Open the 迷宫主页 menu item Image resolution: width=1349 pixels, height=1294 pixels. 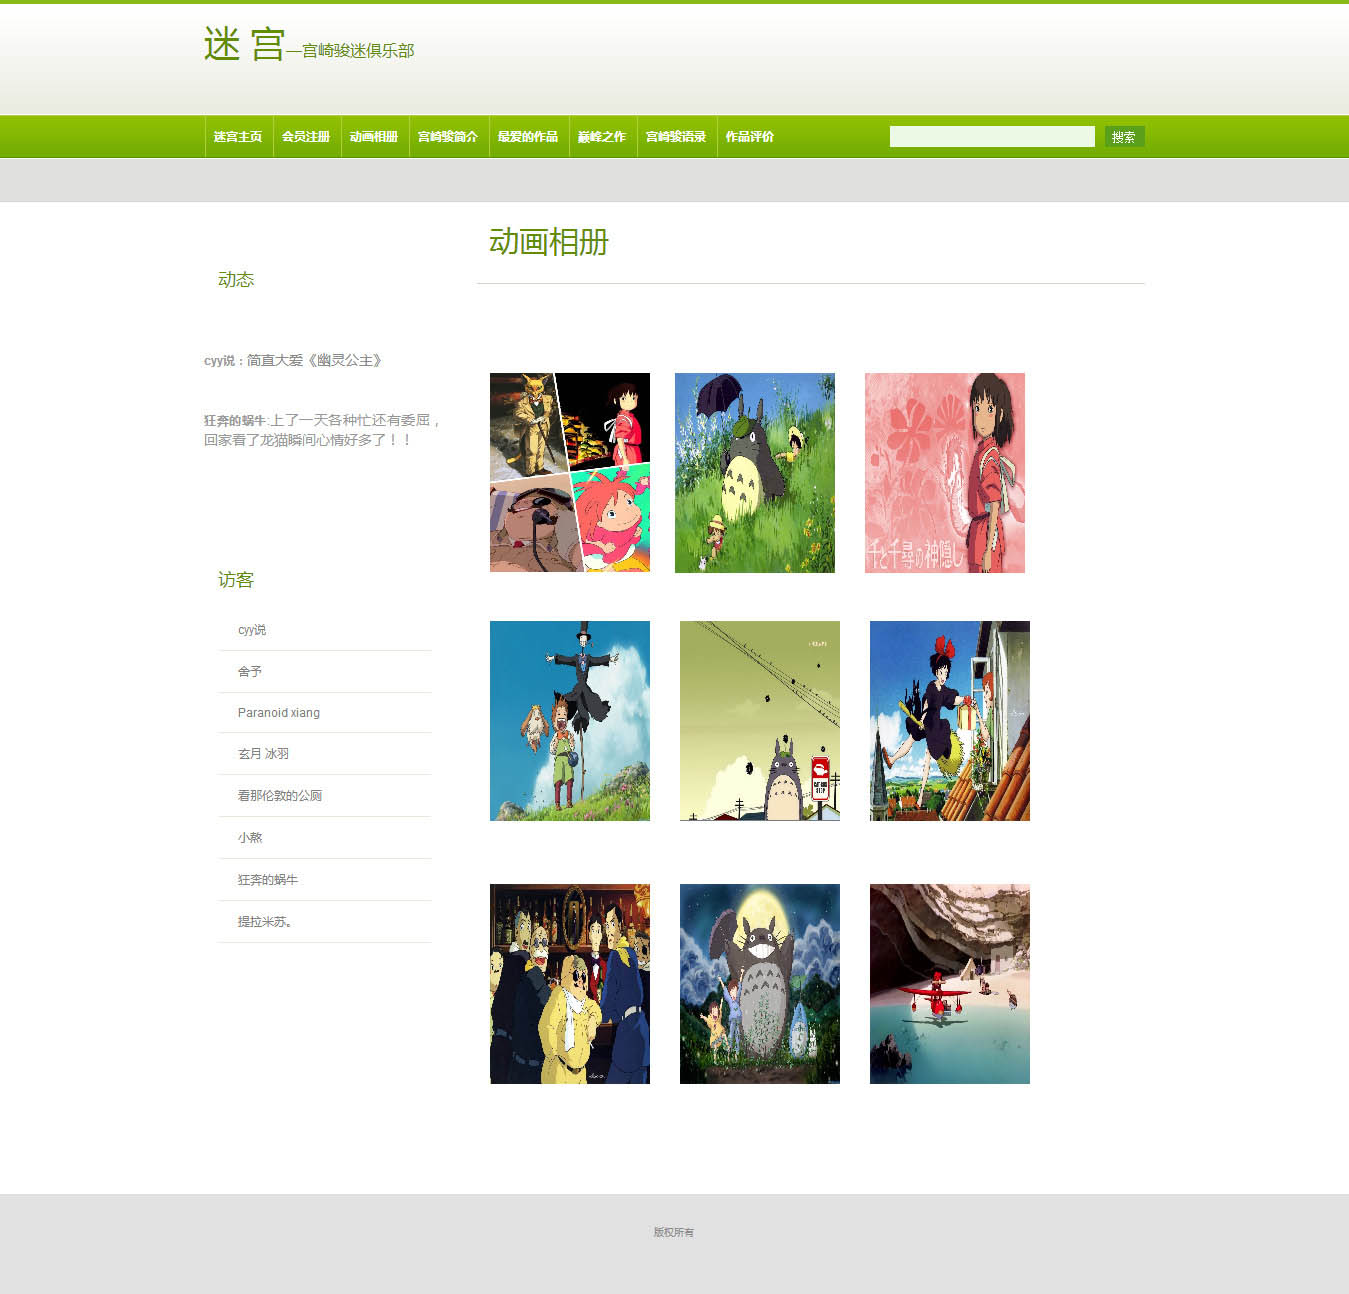pyautogui.click(x=238, y=137)
